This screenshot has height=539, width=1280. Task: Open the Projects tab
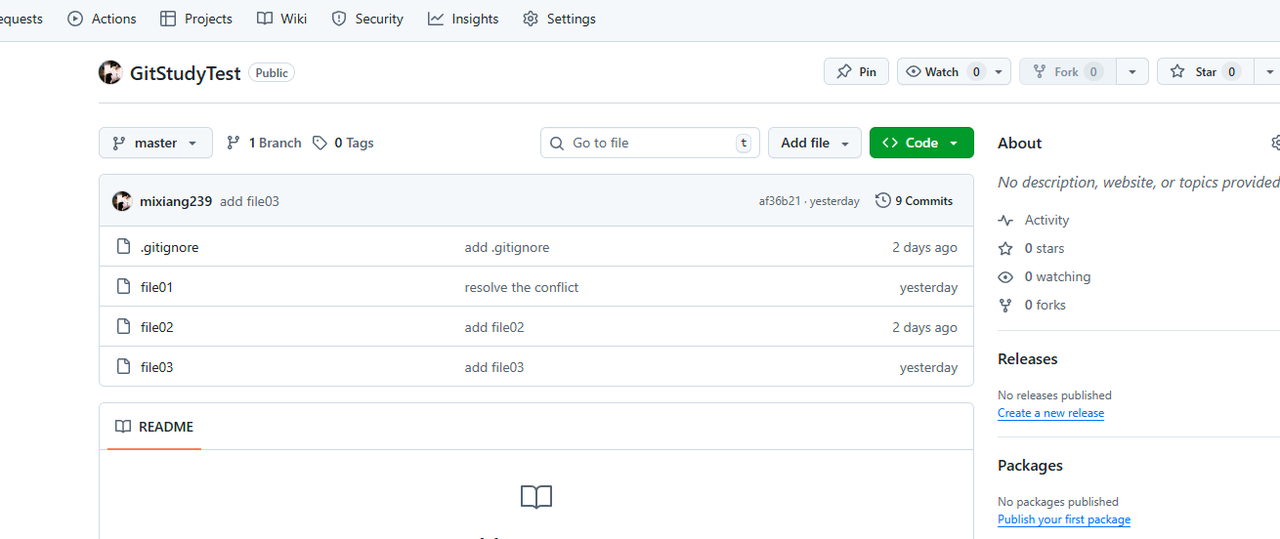pos(196,19)
